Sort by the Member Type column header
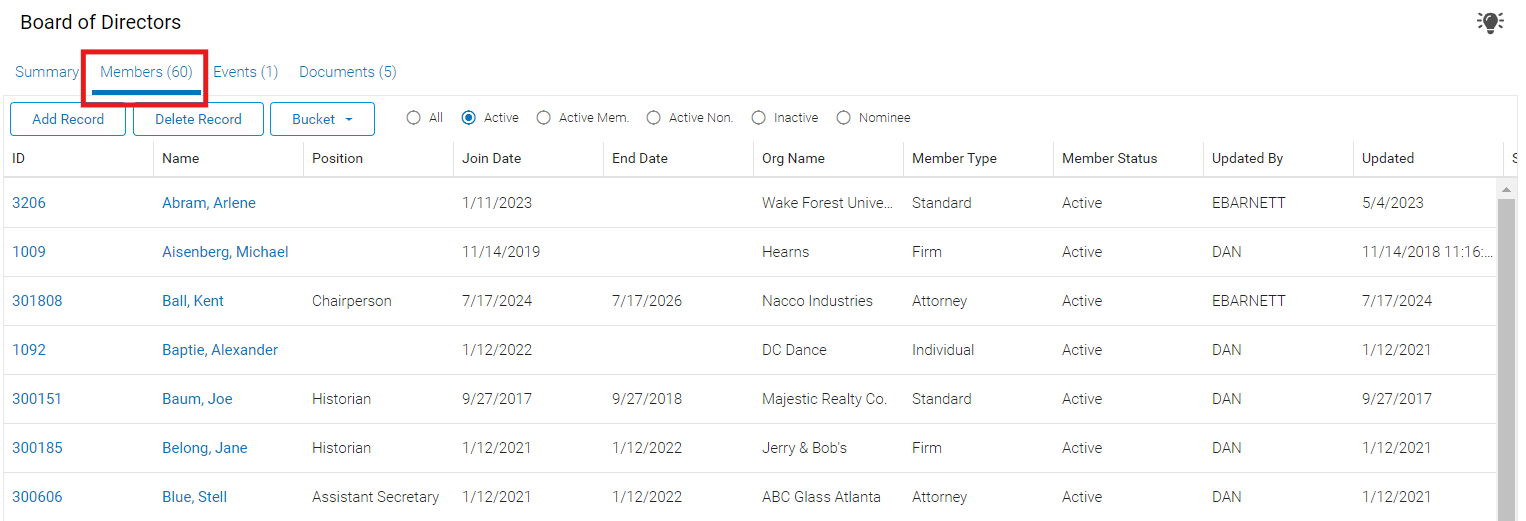The width and height of the screenshot is (1526, 521). pos(978,158)
